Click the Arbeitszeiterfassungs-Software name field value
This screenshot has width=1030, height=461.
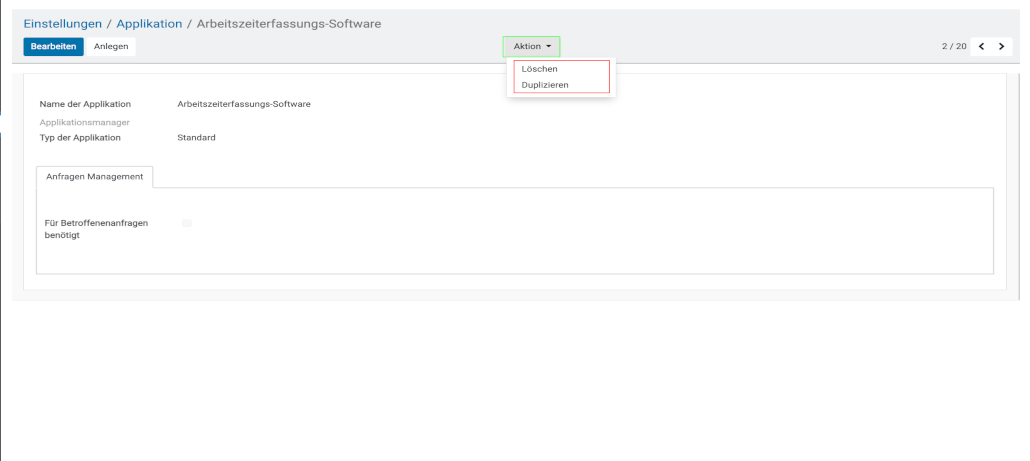[243, 103]
